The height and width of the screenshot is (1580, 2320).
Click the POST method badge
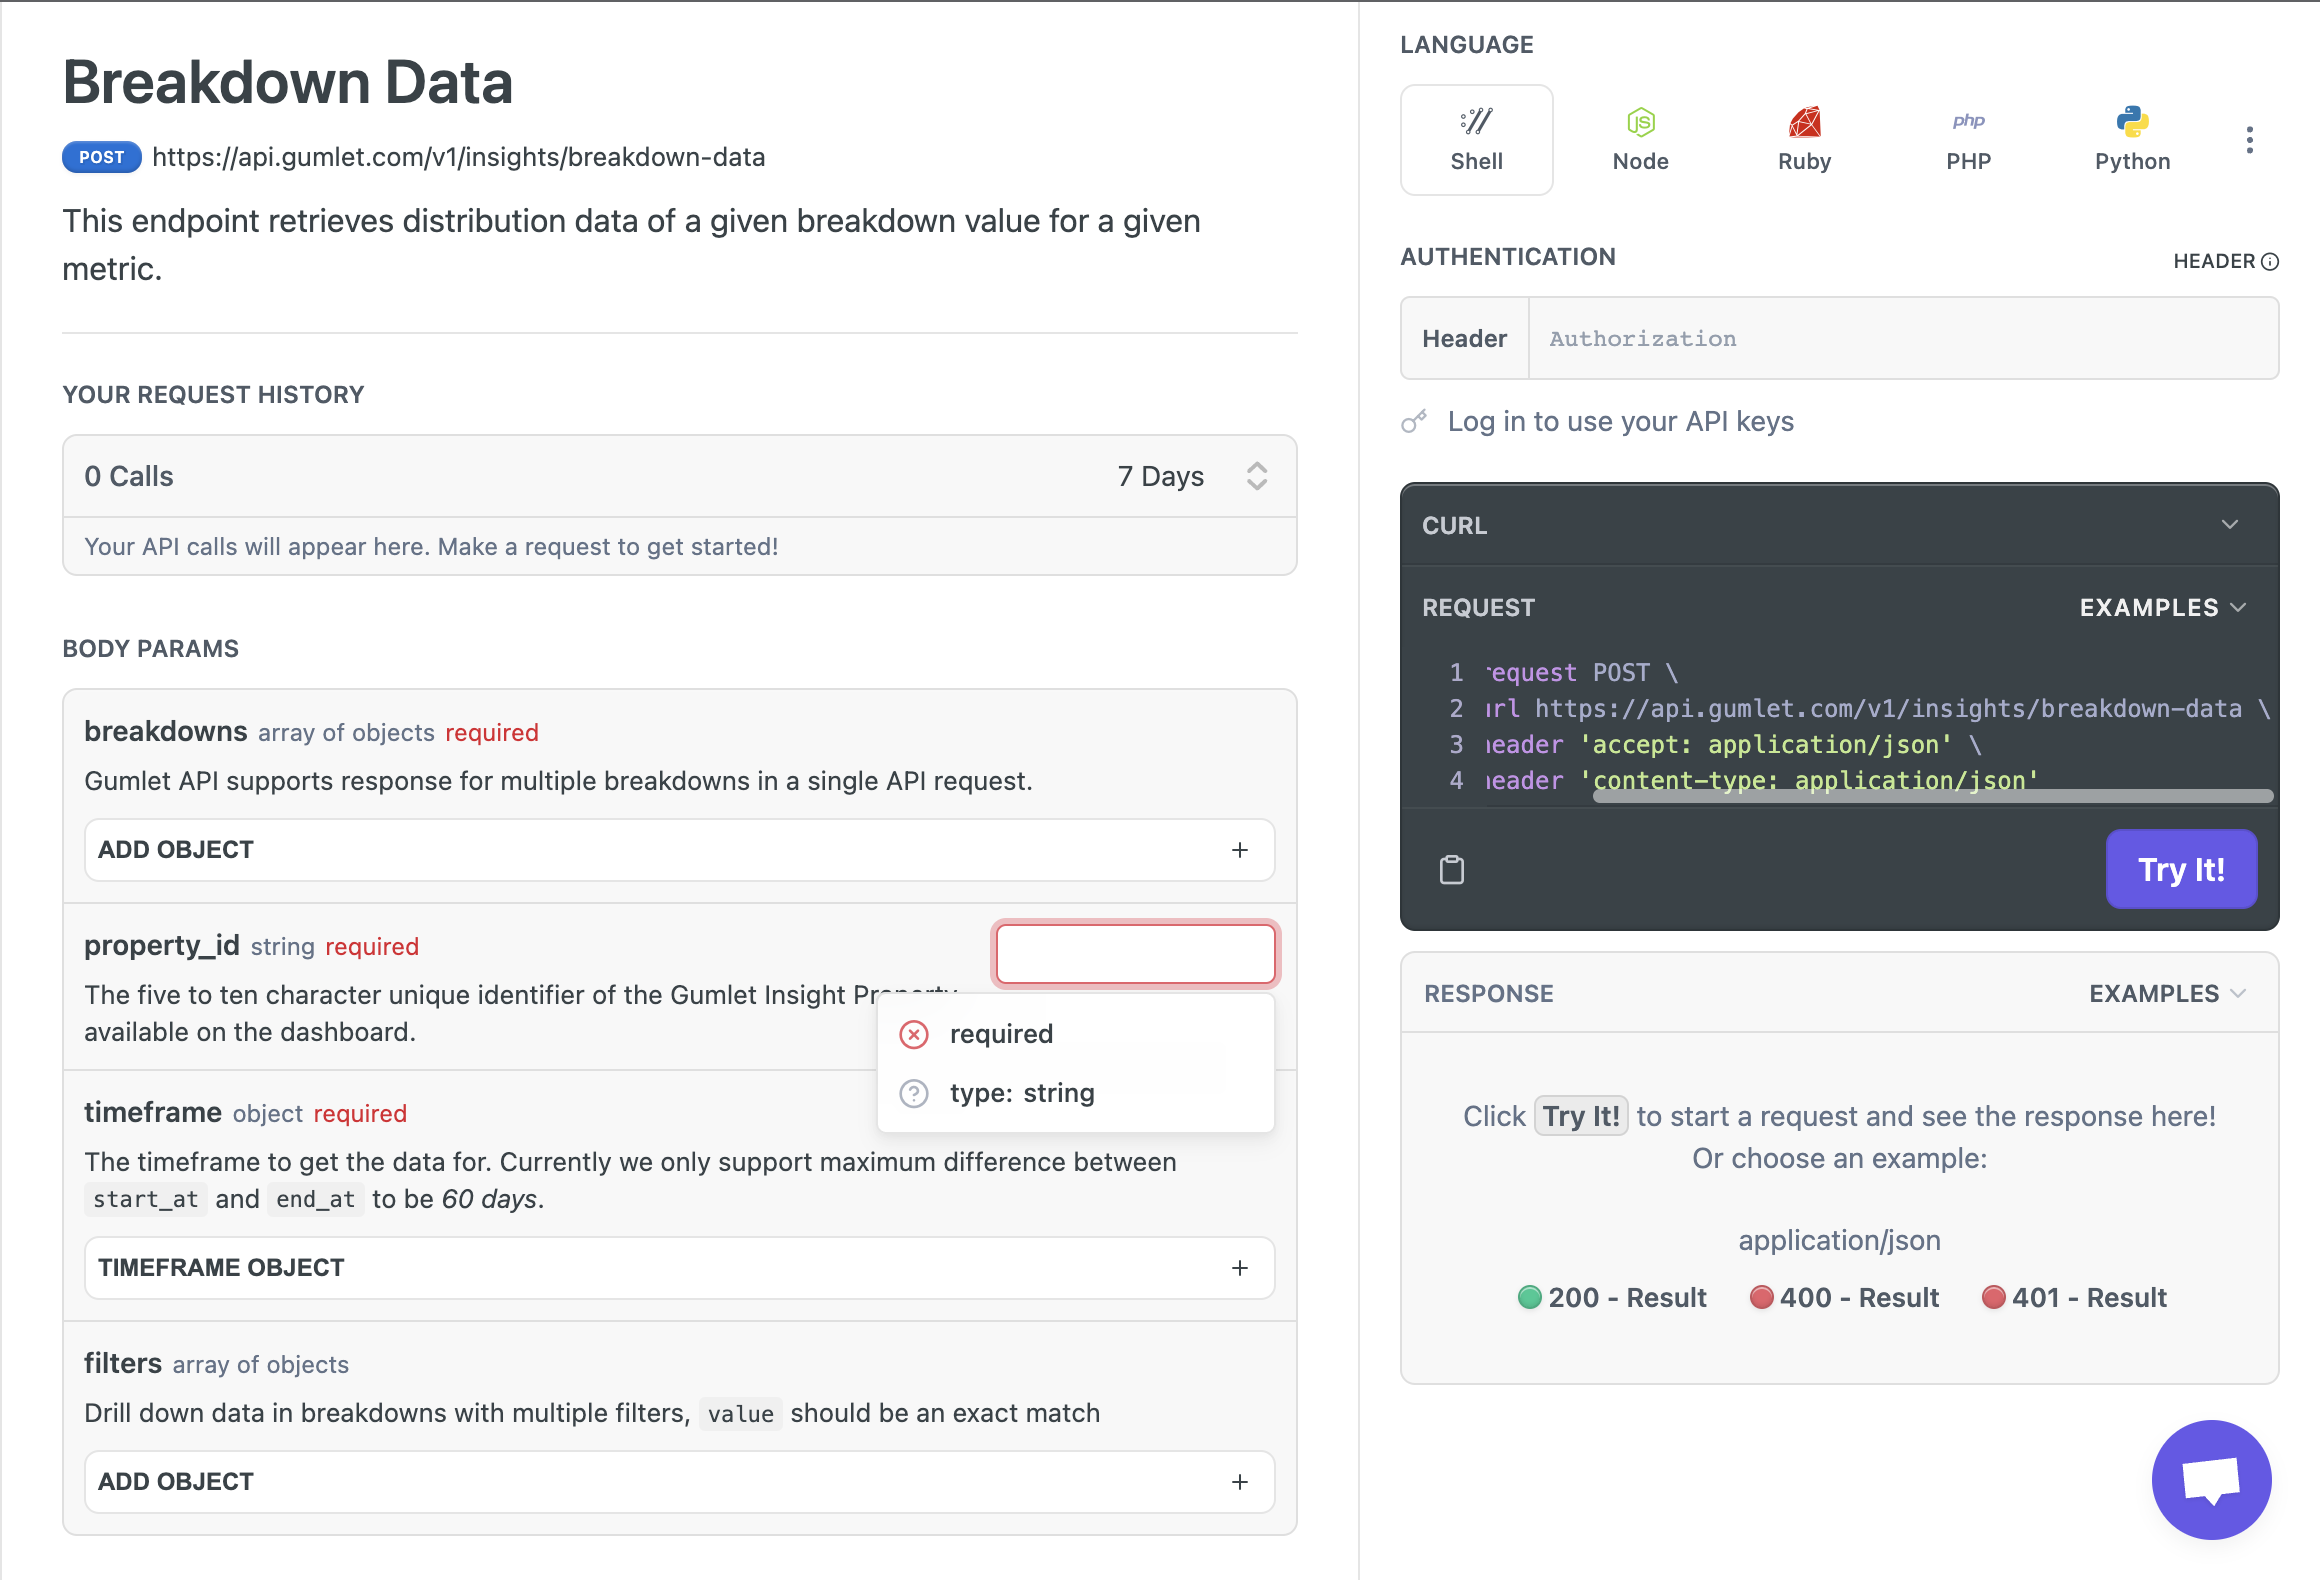[x=102, y=157]
